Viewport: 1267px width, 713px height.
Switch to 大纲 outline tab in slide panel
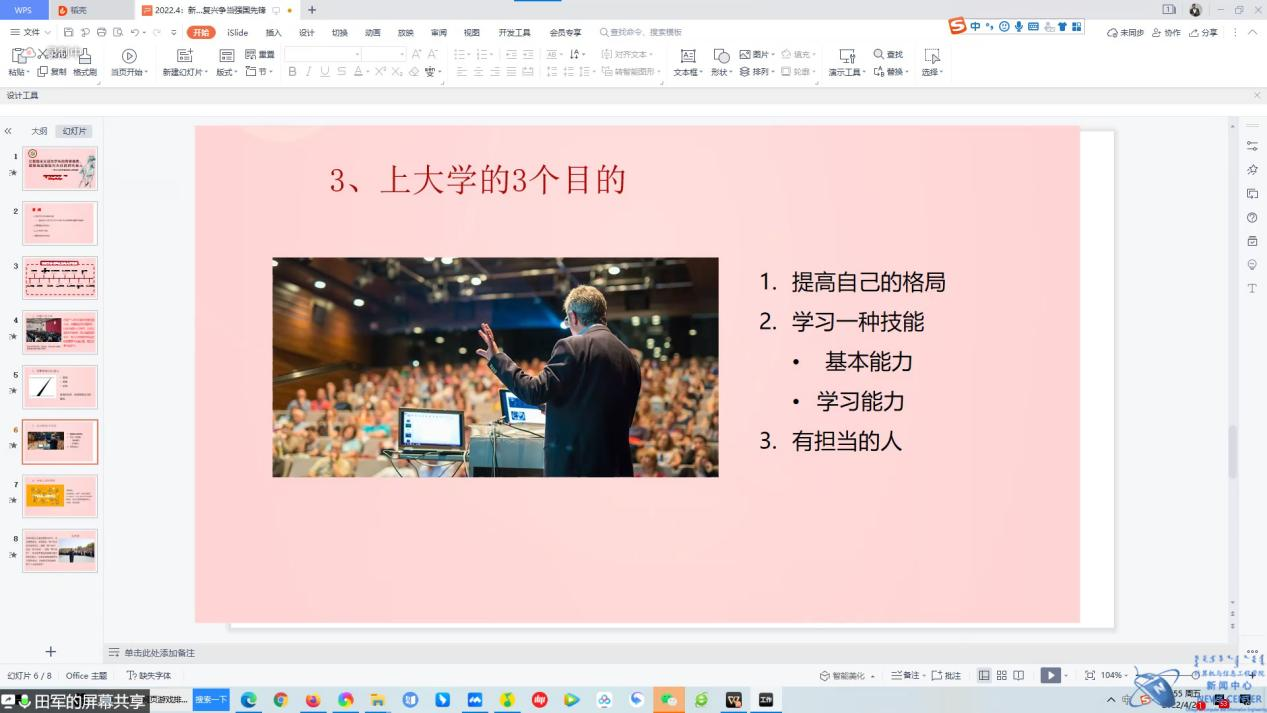(x=39, y=131)
